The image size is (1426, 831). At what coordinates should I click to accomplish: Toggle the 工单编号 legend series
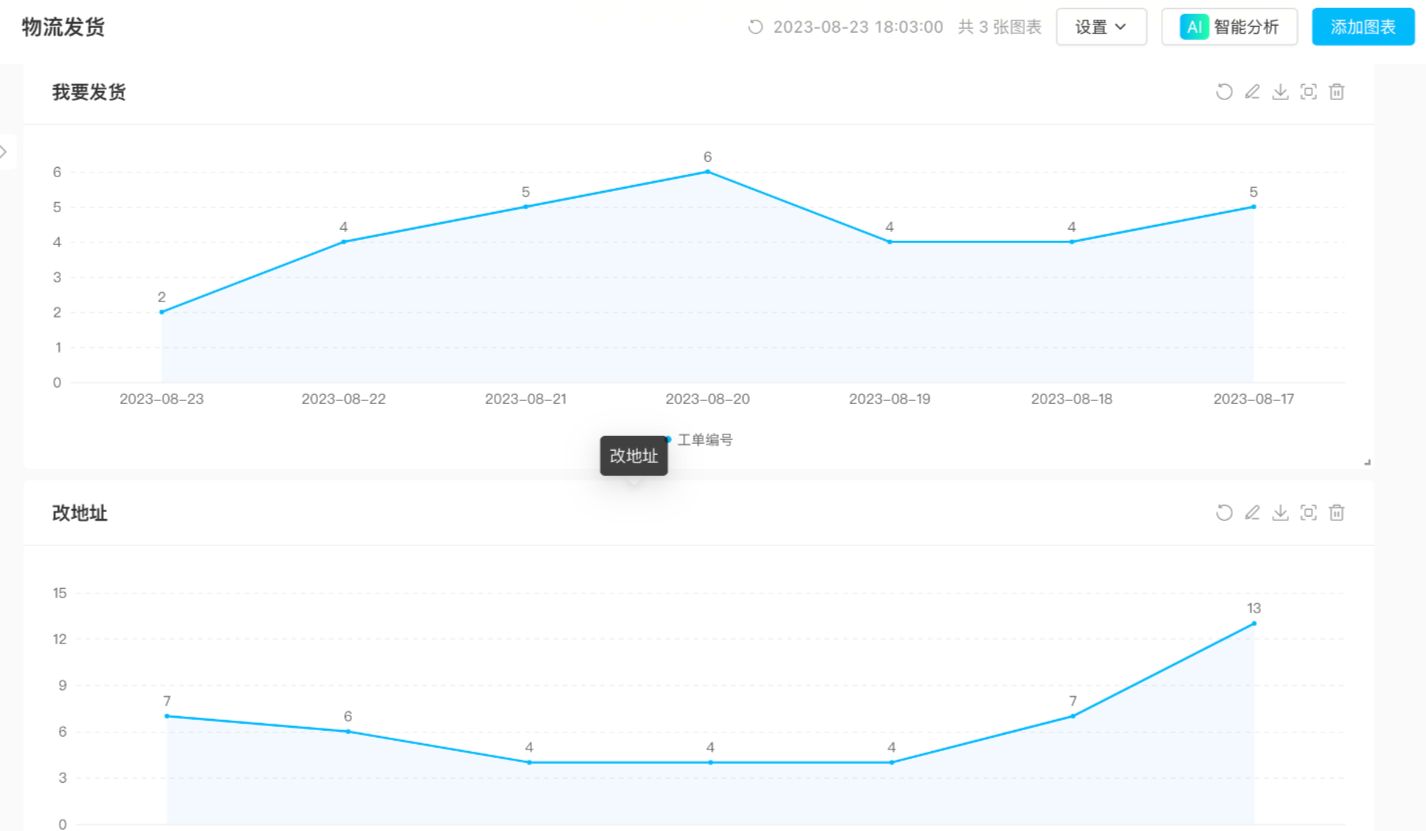[698, 440]
